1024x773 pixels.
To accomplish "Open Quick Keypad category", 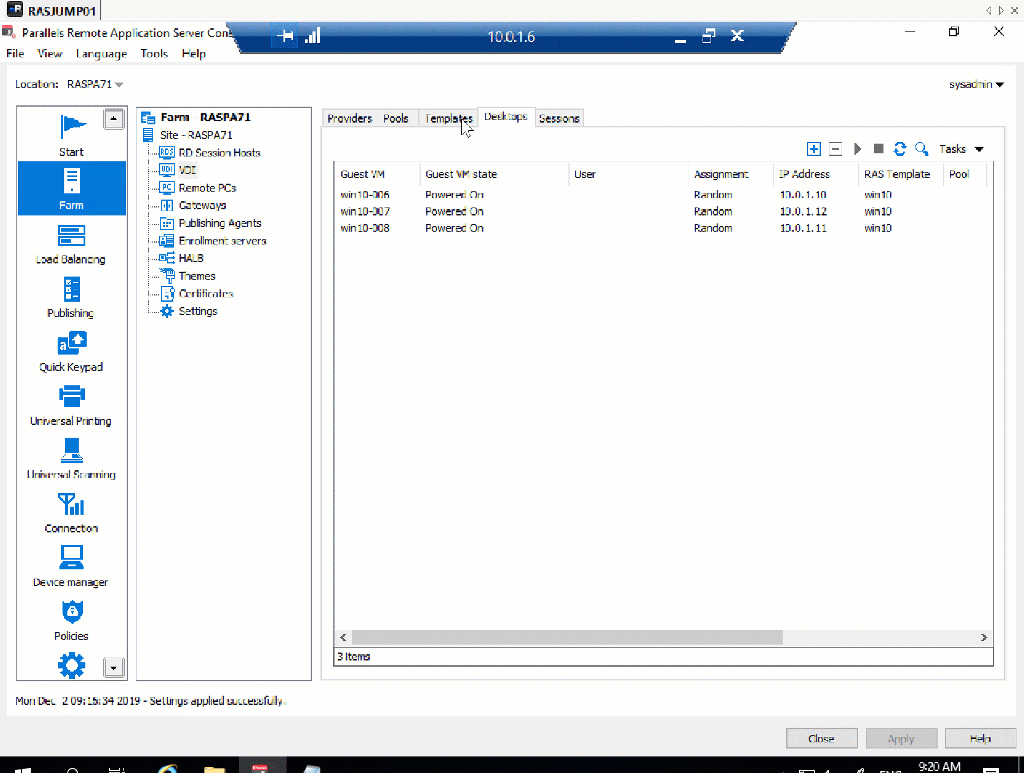I will click(x=71, y=352).
